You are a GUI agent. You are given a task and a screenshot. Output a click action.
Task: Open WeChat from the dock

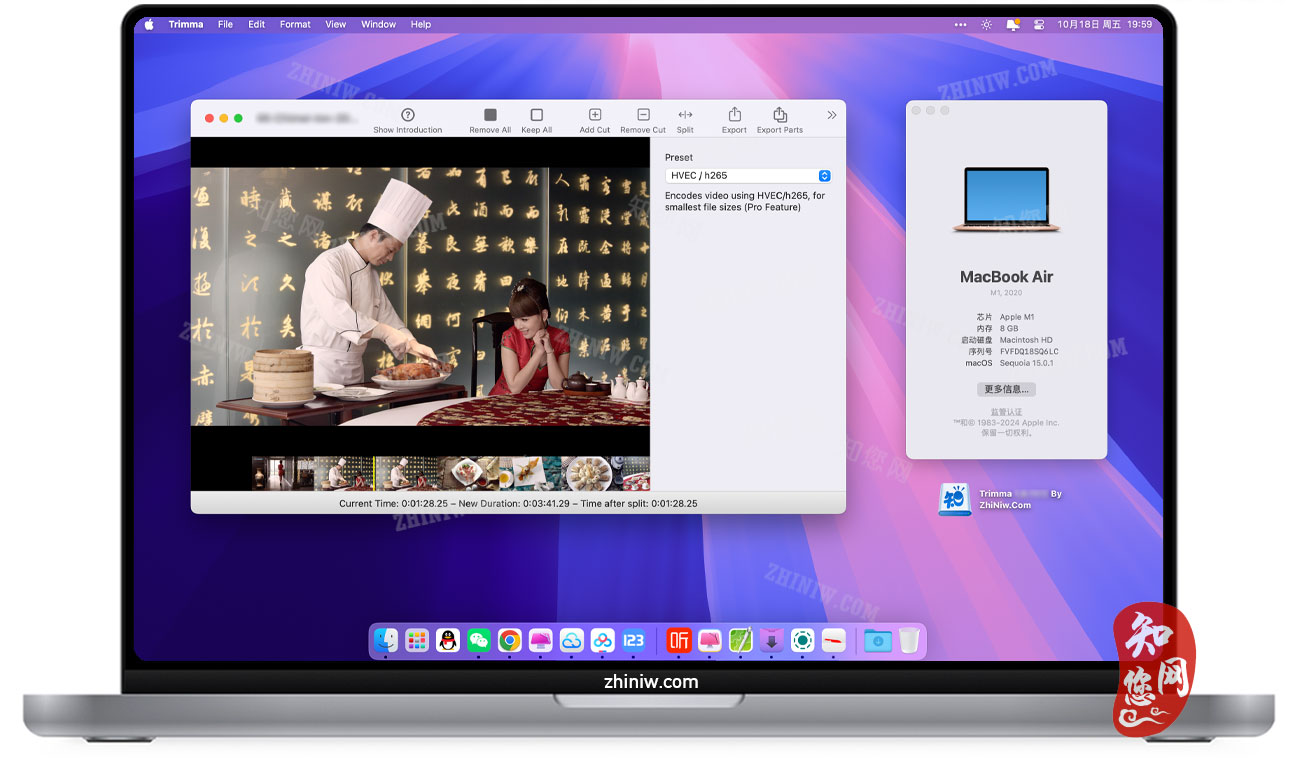click(479, 640)
